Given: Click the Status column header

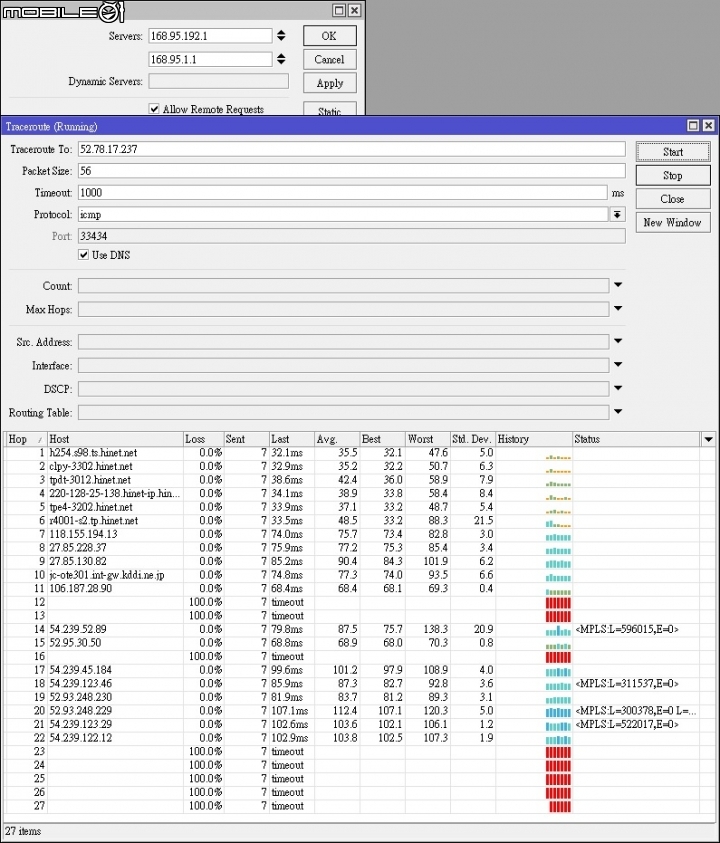Looking at the screenshot, I should point(636,439).
